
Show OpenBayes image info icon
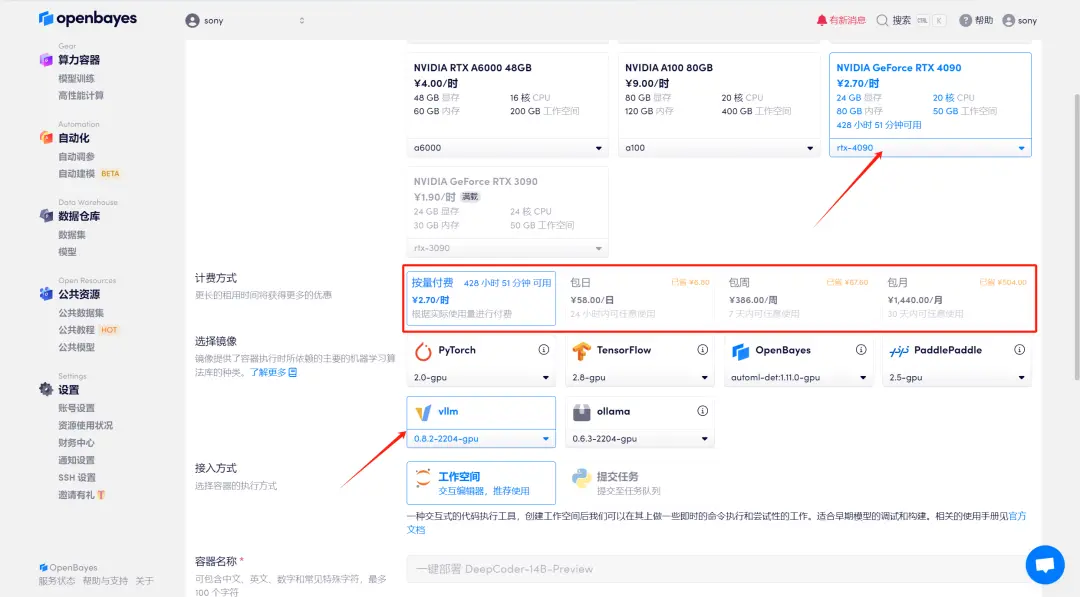(861, 350)
